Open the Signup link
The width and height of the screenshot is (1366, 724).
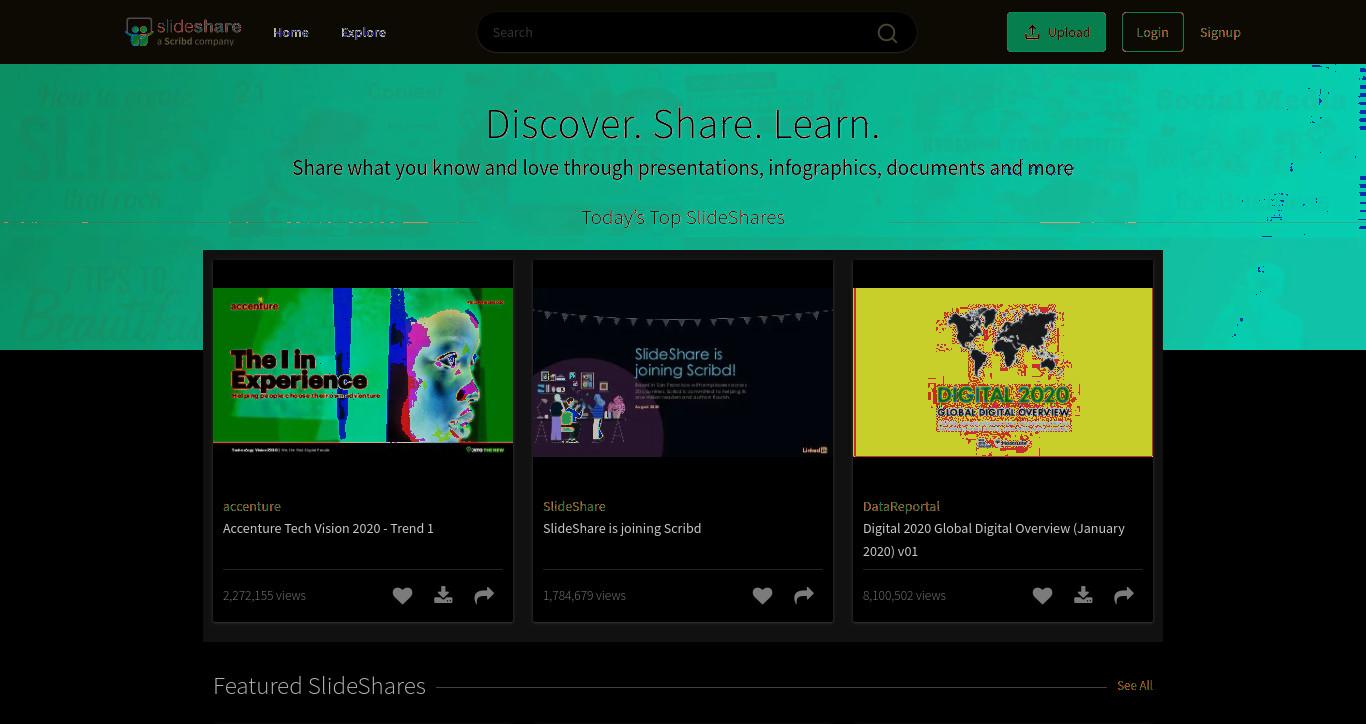tap(1220, 32)
